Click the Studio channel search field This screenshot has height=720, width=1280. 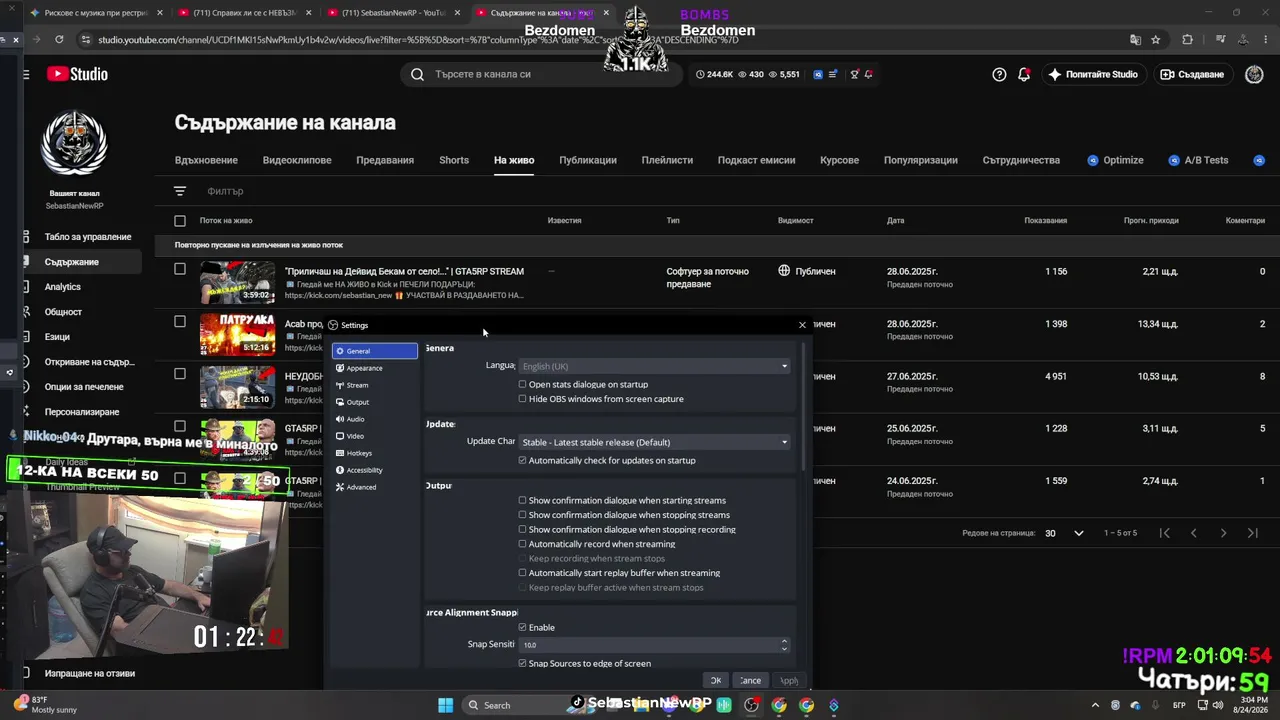coord(544,74)
